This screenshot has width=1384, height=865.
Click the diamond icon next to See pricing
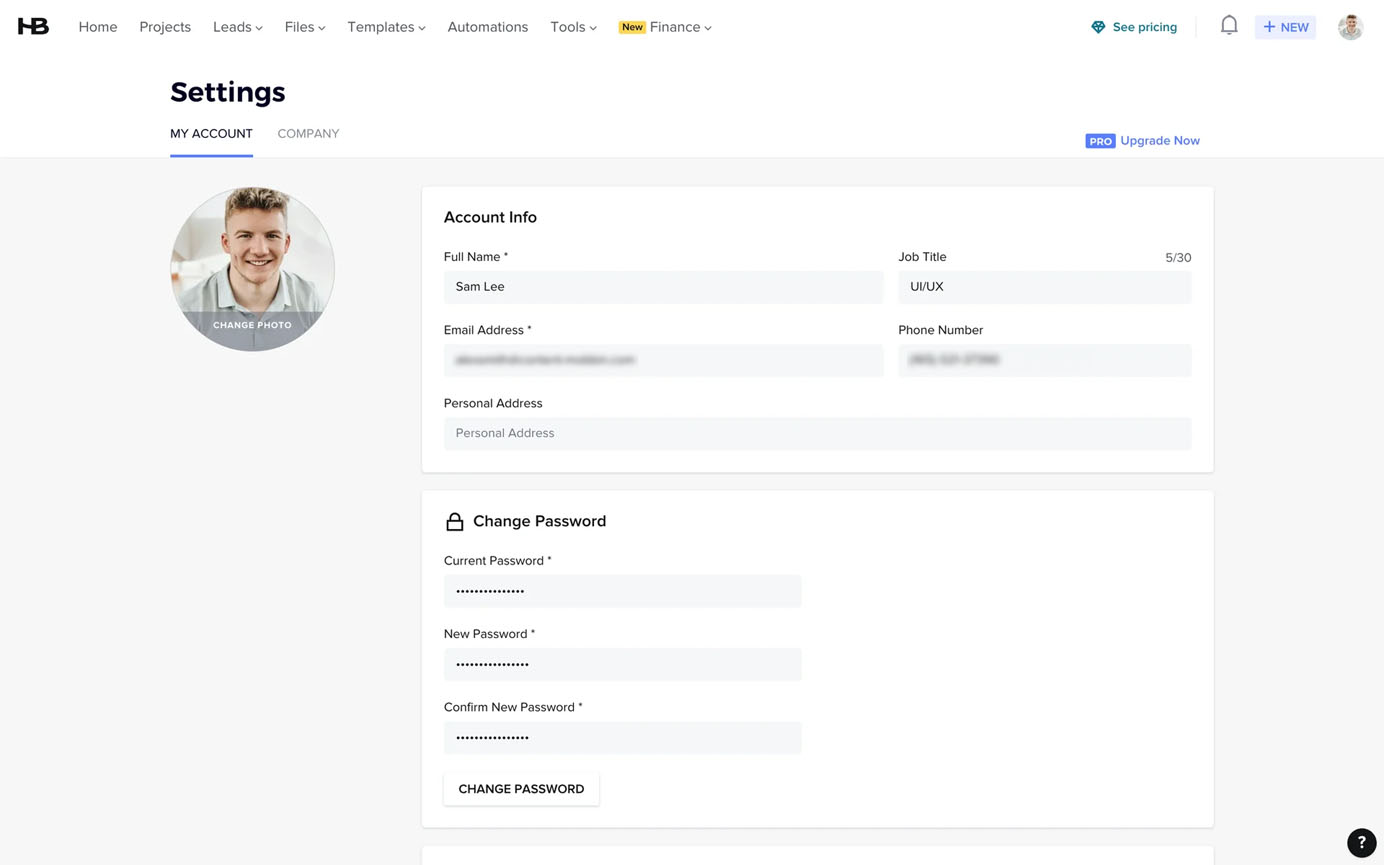tap(1097, 27)
